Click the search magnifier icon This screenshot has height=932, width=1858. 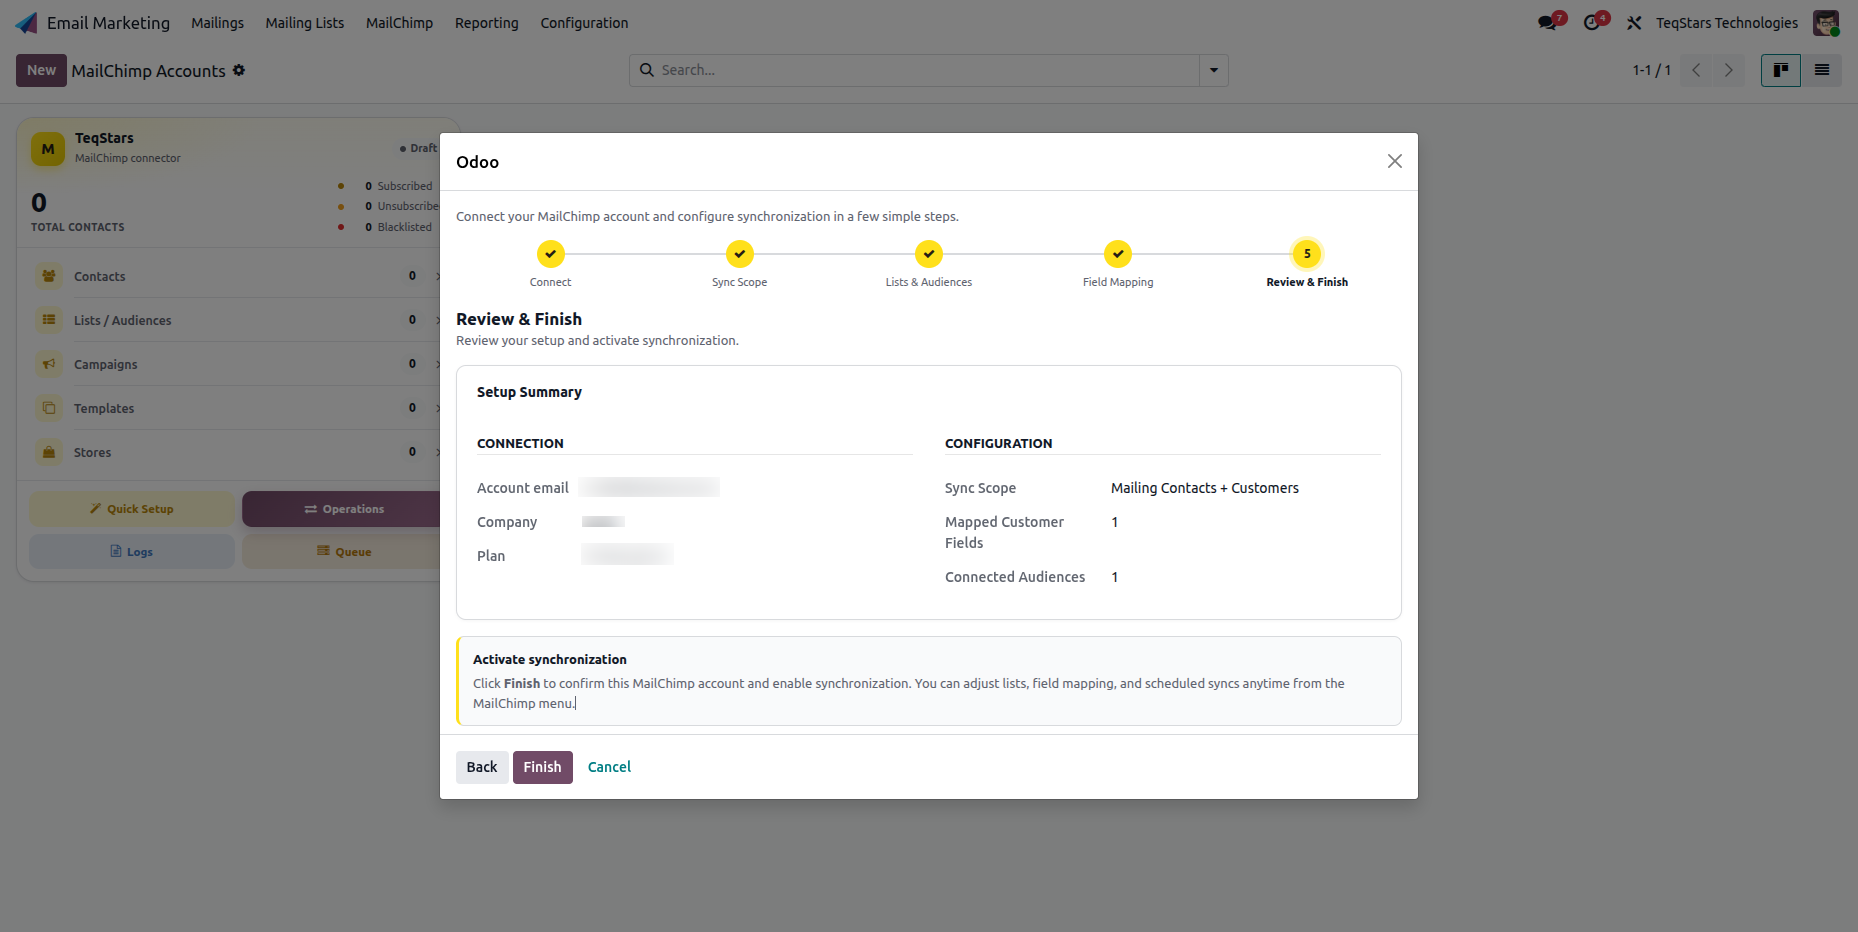[x=647, y=70]
